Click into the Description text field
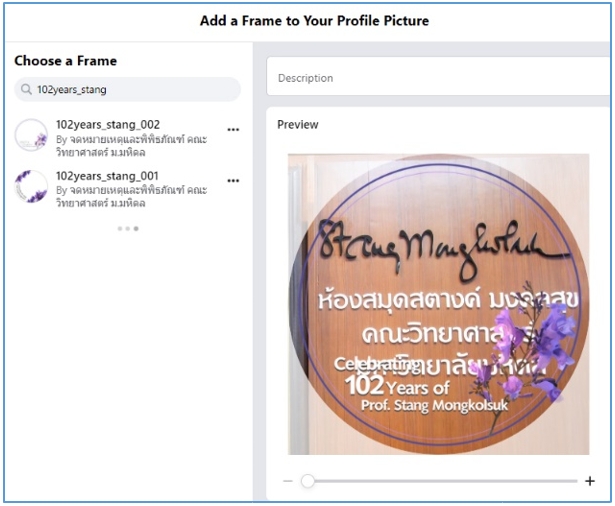The image size is (615, 506). [x=440, y=78]
